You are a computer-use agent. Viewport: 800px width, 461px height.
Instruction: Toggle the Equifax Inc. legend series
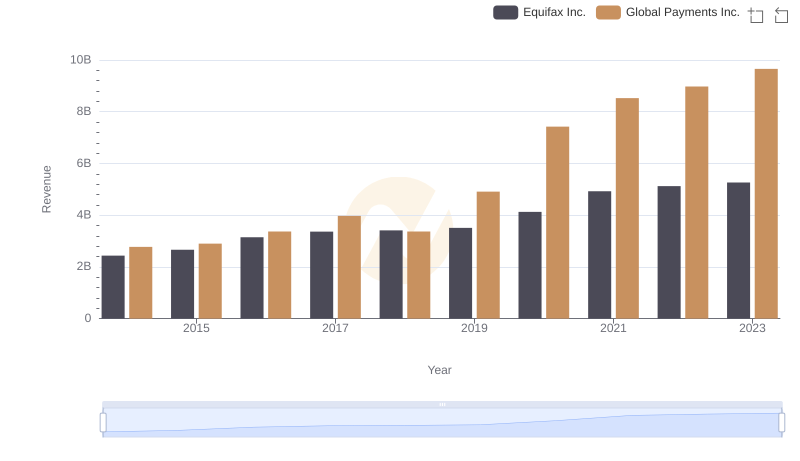(x=539, y=12)
